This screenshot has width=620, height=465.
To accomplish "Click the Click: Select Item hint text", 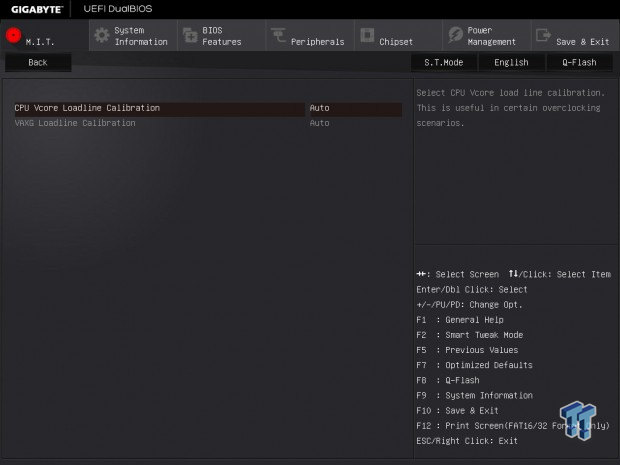I will click(x=560, y=274).
